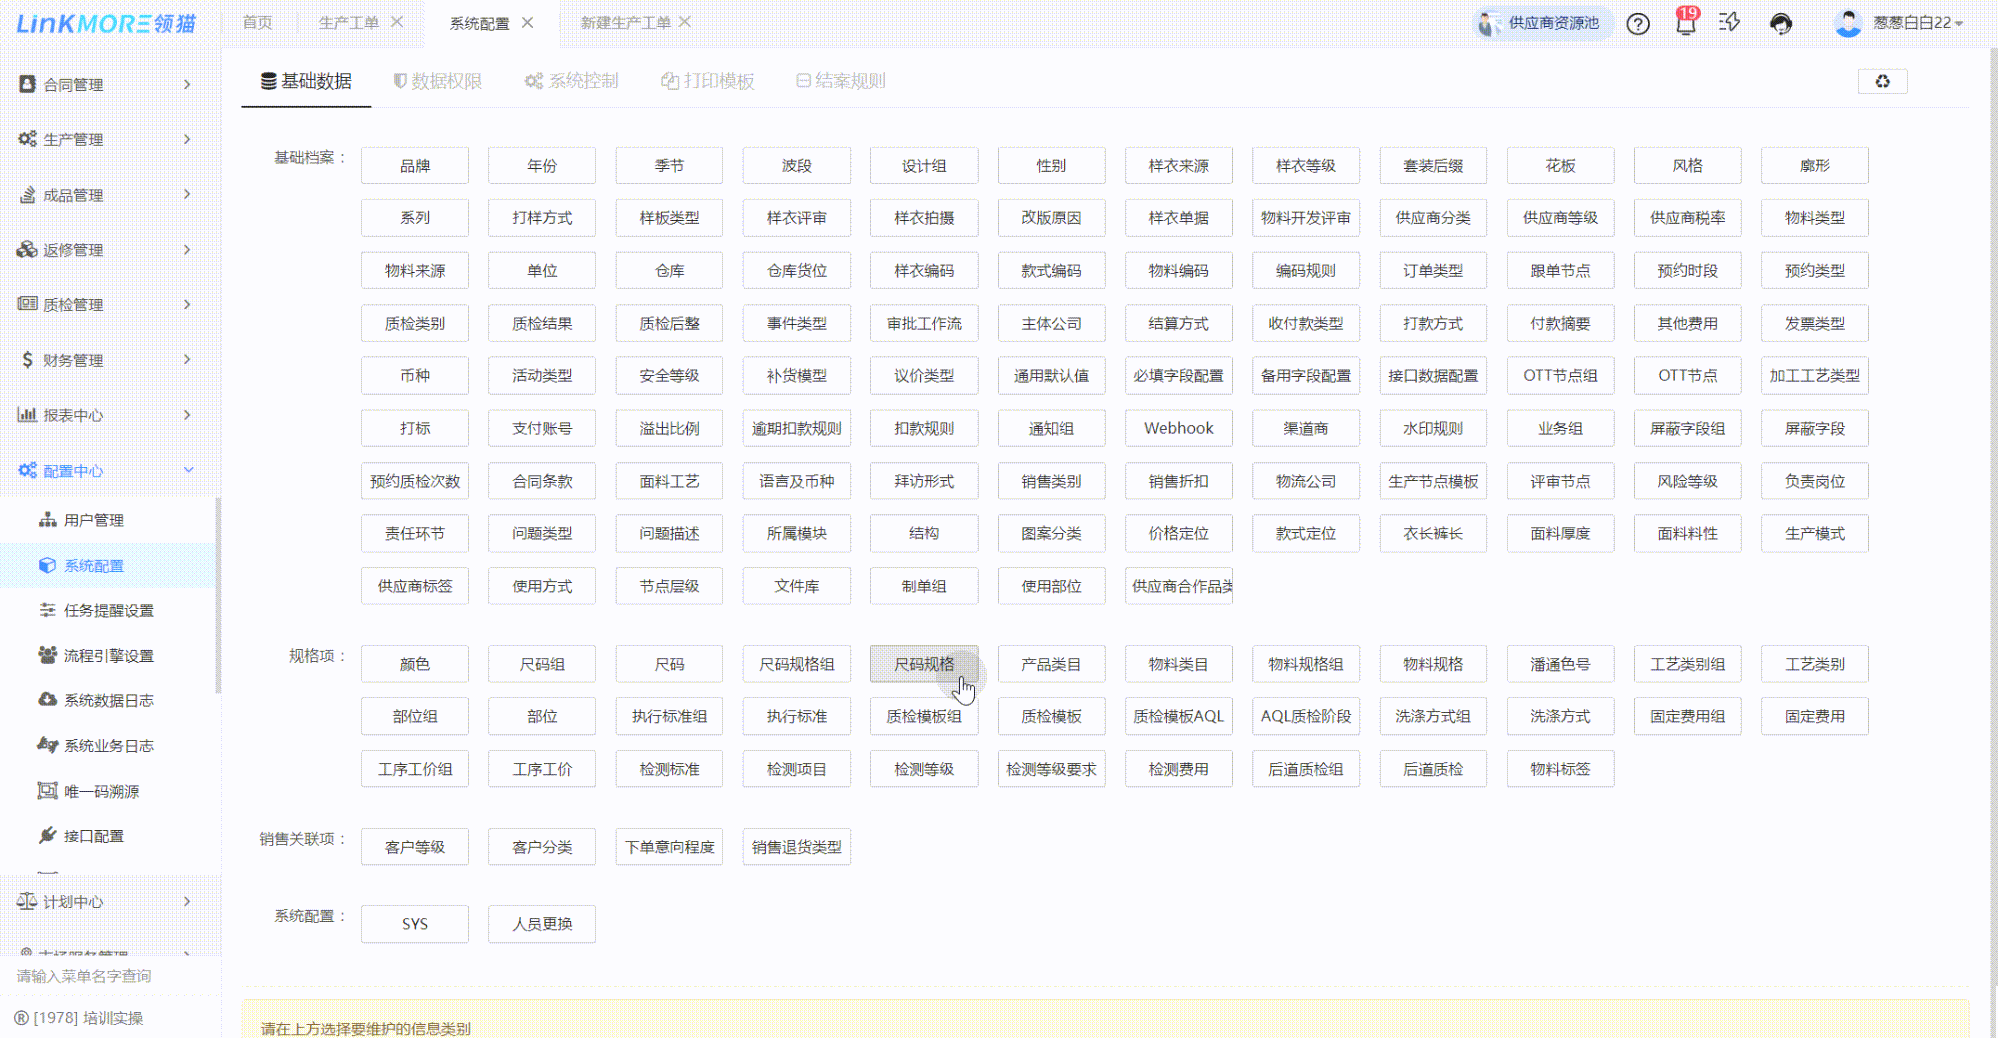Viewport: 1998px width, 1038px height.
Task: Expand the 合同管理 sidebar menu
Action: [x=104, y=85]
